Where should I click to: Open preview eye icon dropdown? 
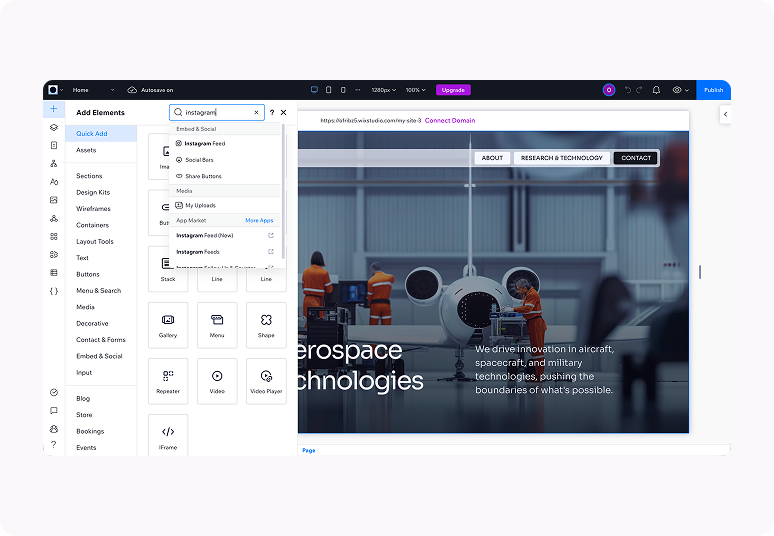pos(680,90)
